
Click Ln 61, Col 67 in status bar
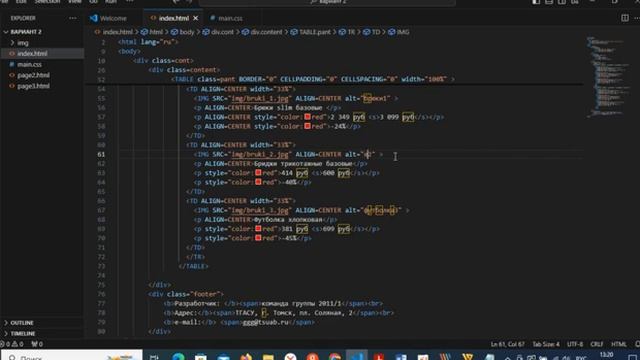click(x=507, y=344)
